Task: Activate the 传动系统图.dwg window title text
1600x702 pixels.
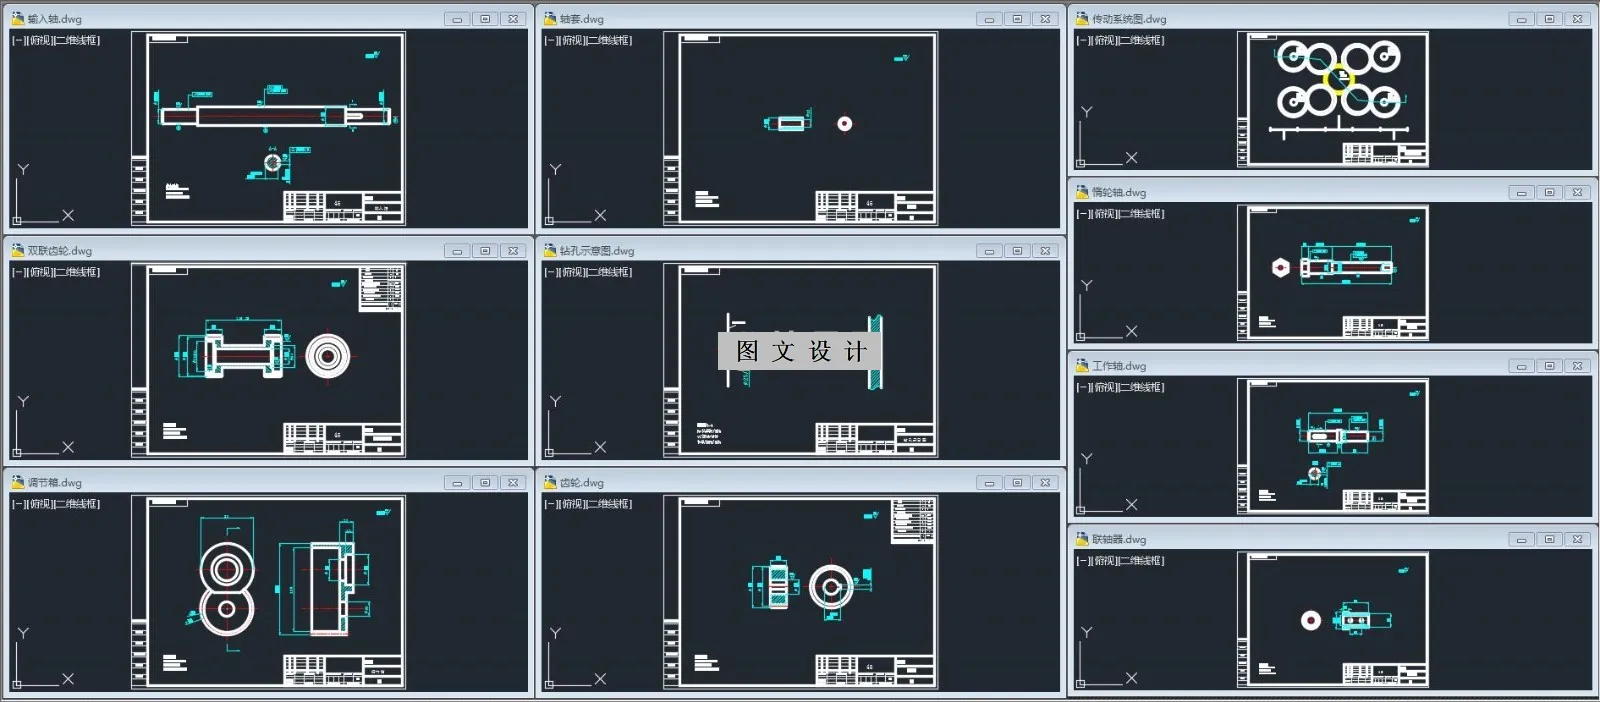Action: coord(1129,19)
